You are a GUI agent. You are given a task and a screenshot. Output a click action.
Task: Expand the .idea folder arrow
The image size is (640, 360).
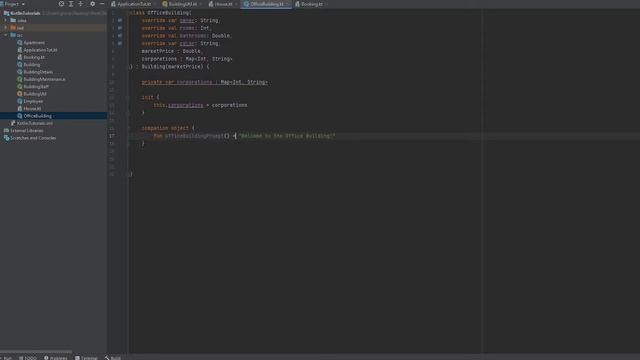6,20
